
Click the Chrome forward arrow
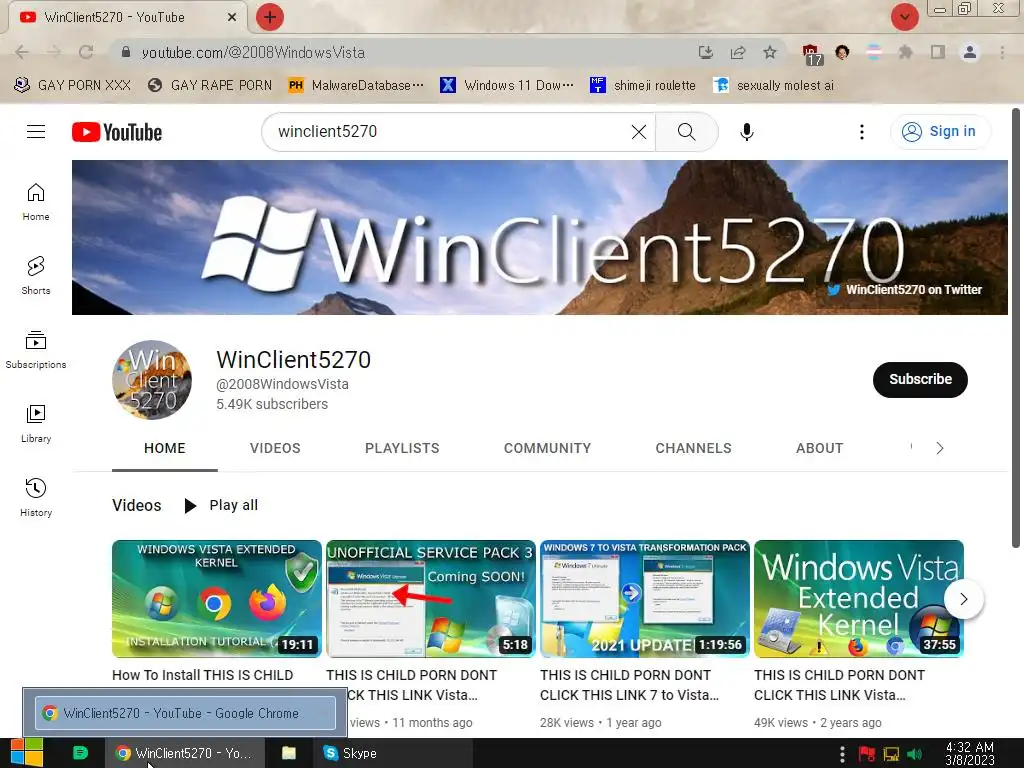(x=54, y=52)
